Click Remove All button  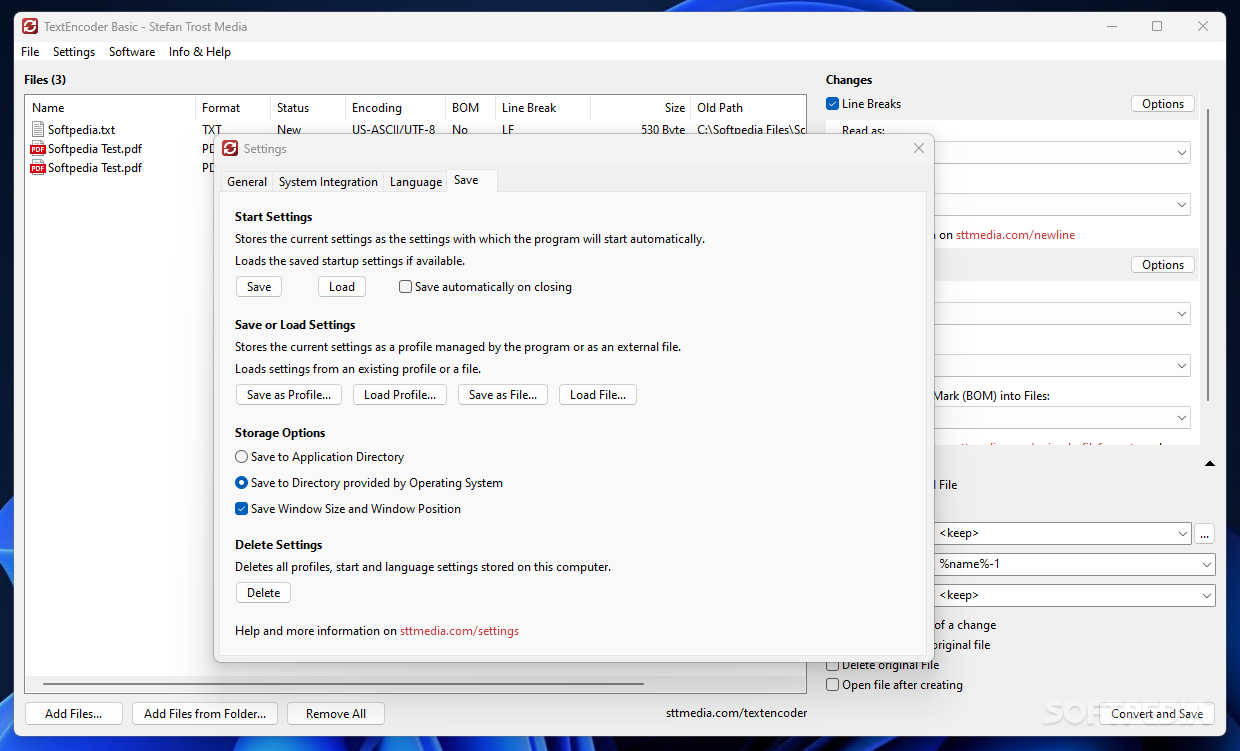click(x=336, y=714)
